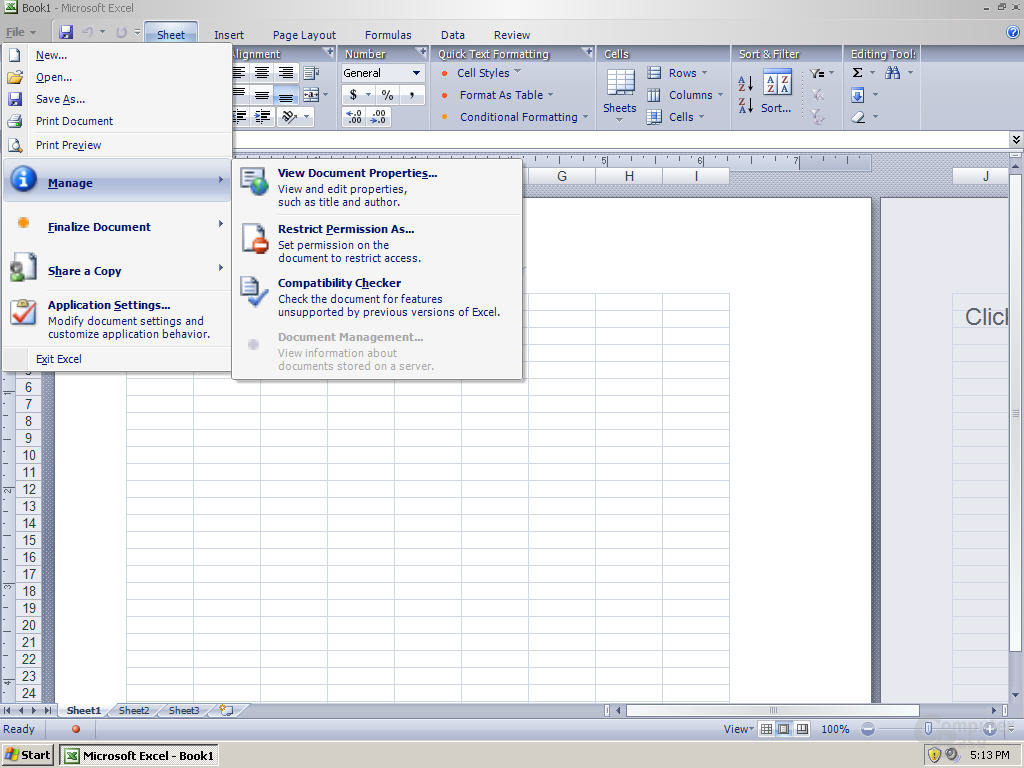Screen dimensions: 1024x768
Task: Select Finalize Document menu item
Action: (x=117, y=227)
